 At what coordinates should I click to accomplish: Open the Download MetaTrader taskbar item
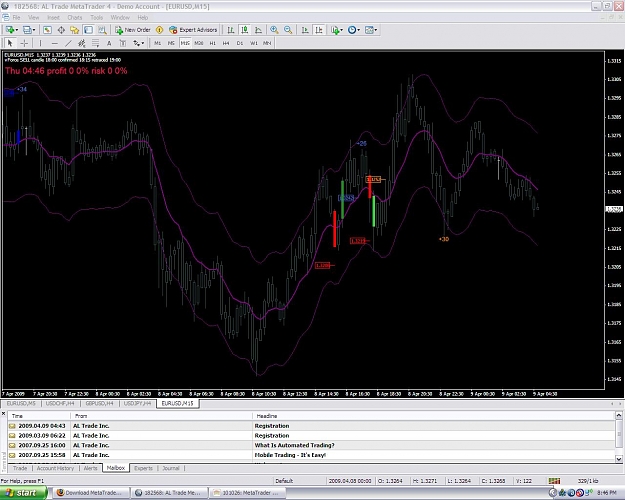[92, 493]
